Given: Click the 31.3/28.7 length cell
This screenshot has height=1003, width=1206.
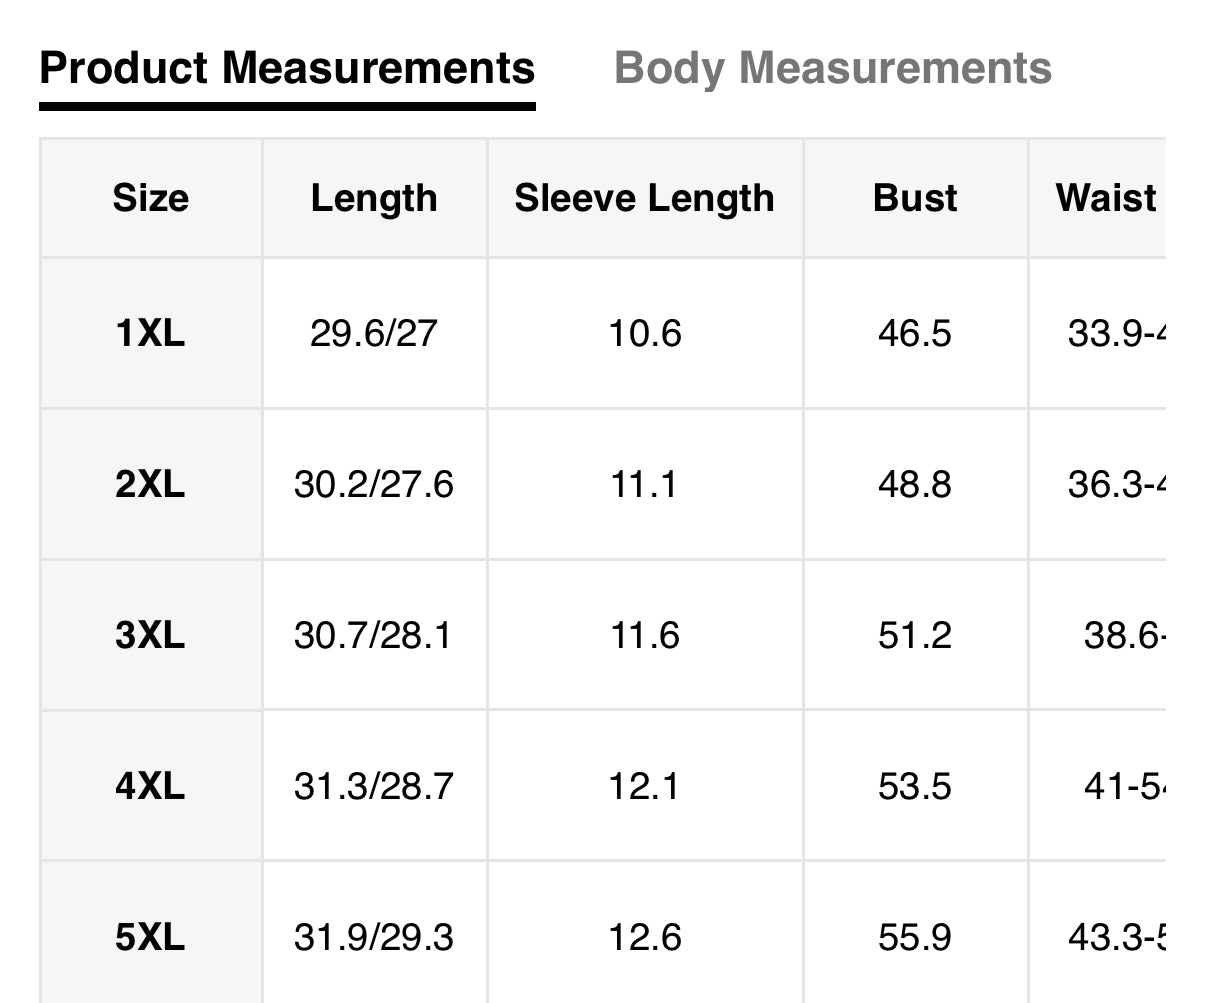Looking at the screenshot, I should pyautogui.click(x=373, y=786).
